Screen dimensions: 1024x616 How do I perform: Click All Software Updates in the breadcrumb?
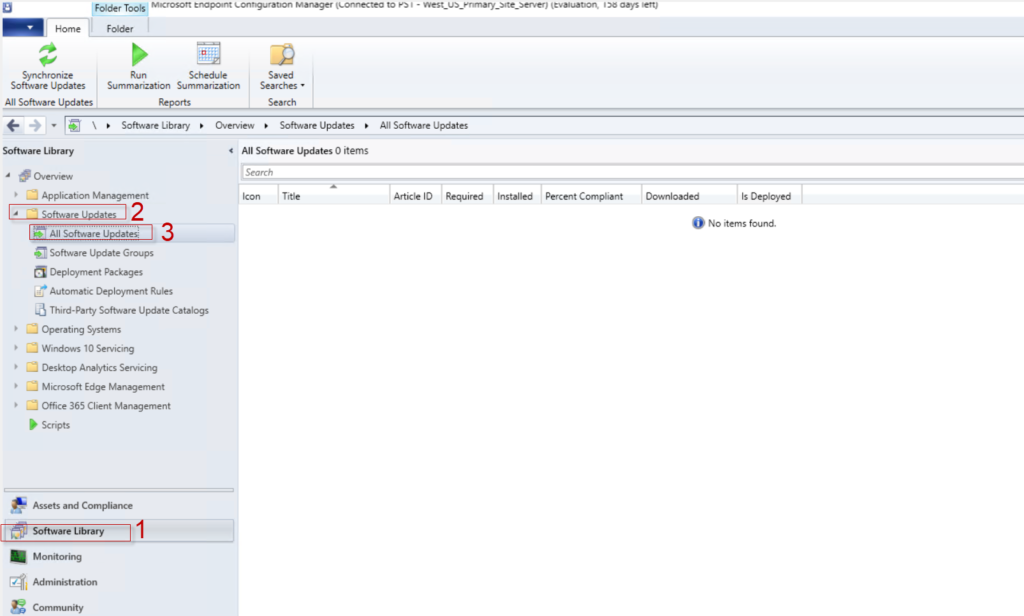click(424, 125)
